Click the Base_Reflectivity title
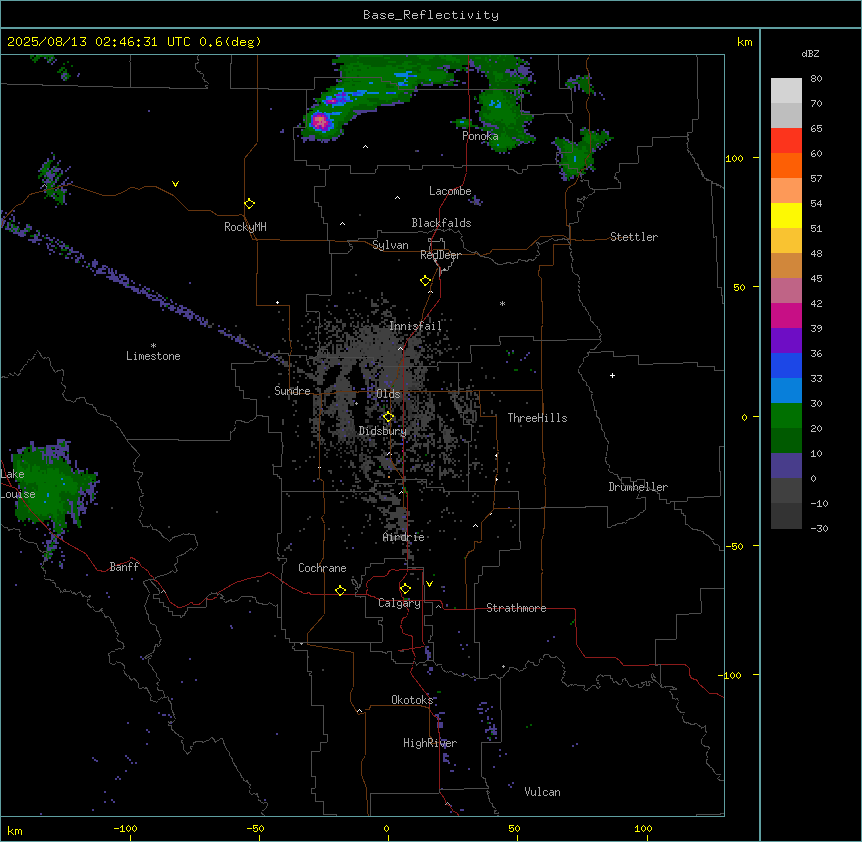 click(x=431, y=15)
